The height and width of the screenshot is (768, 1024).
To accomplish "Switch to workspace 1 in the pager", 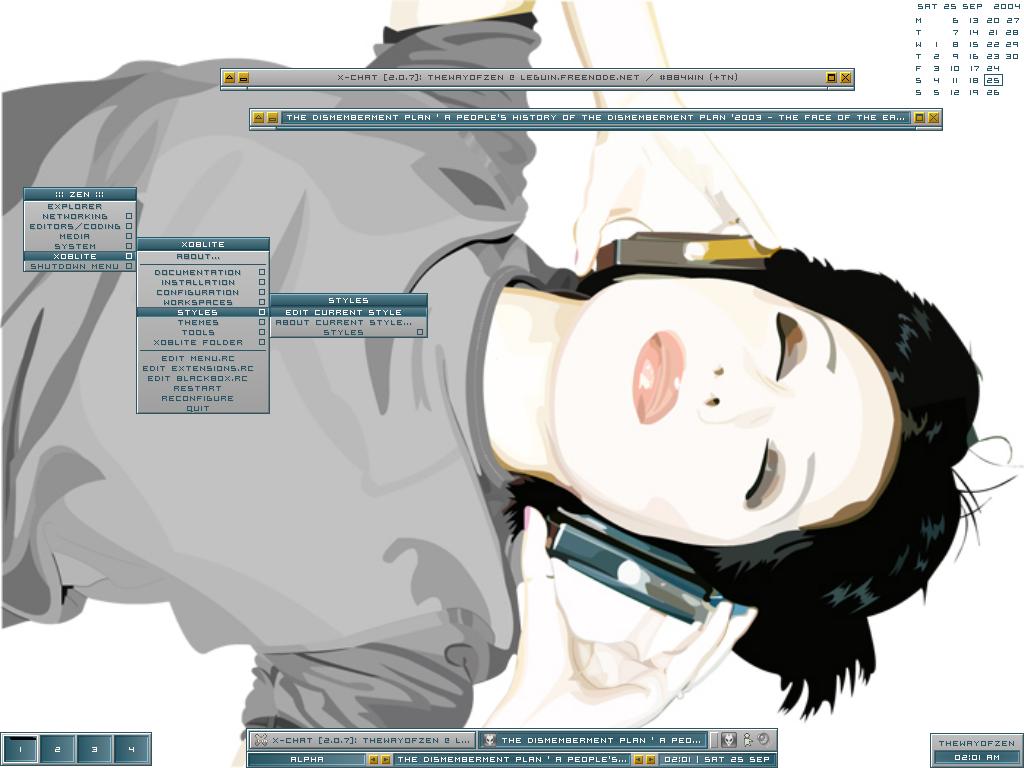I will coord(20,749).
